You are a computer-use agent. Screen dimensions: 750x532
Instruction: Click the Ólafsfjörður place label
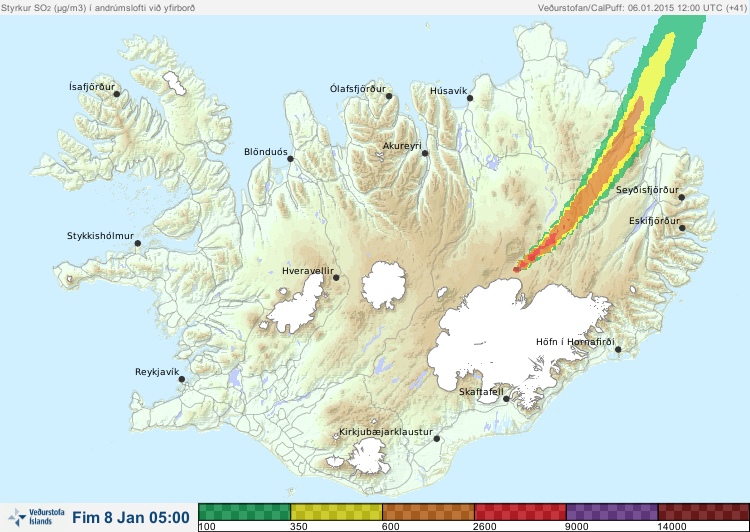tap(358, 89)
